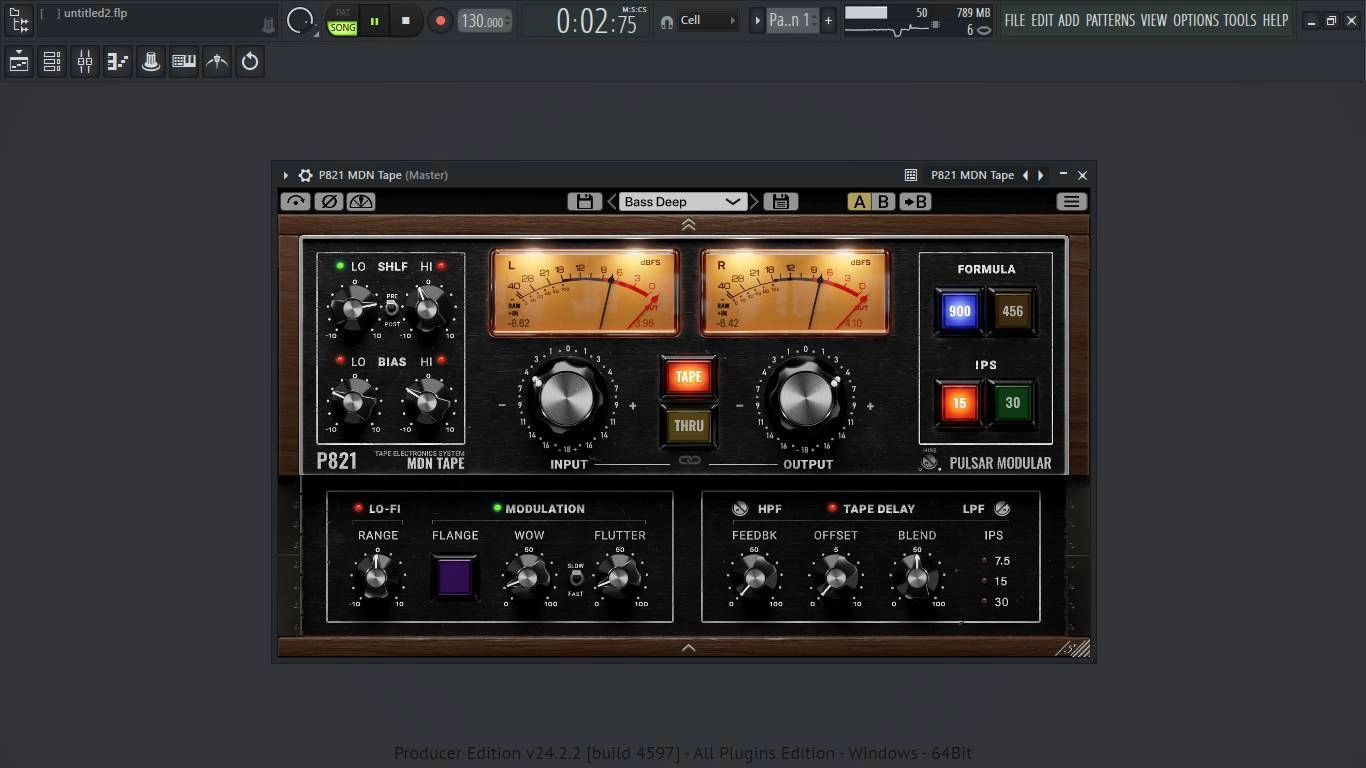Toggle the SHLF LO green LED
Viewport: 1366px width, 768px height.
tap(340, 266)
